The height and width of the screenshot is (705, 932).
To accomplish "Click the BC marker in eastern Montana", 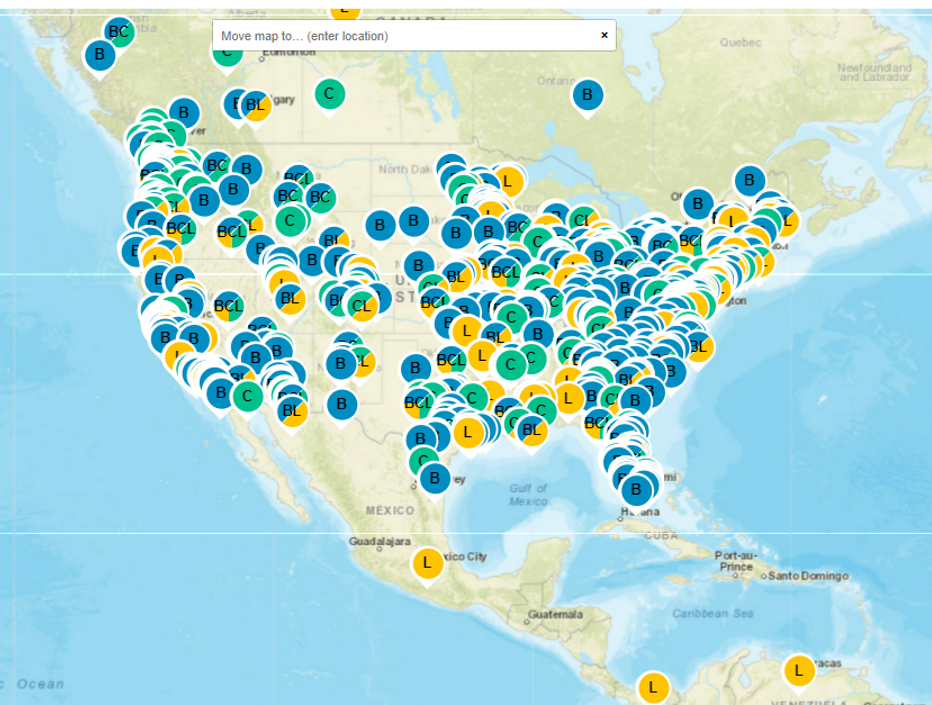I will pyautogui.click(x=319, y=197).
